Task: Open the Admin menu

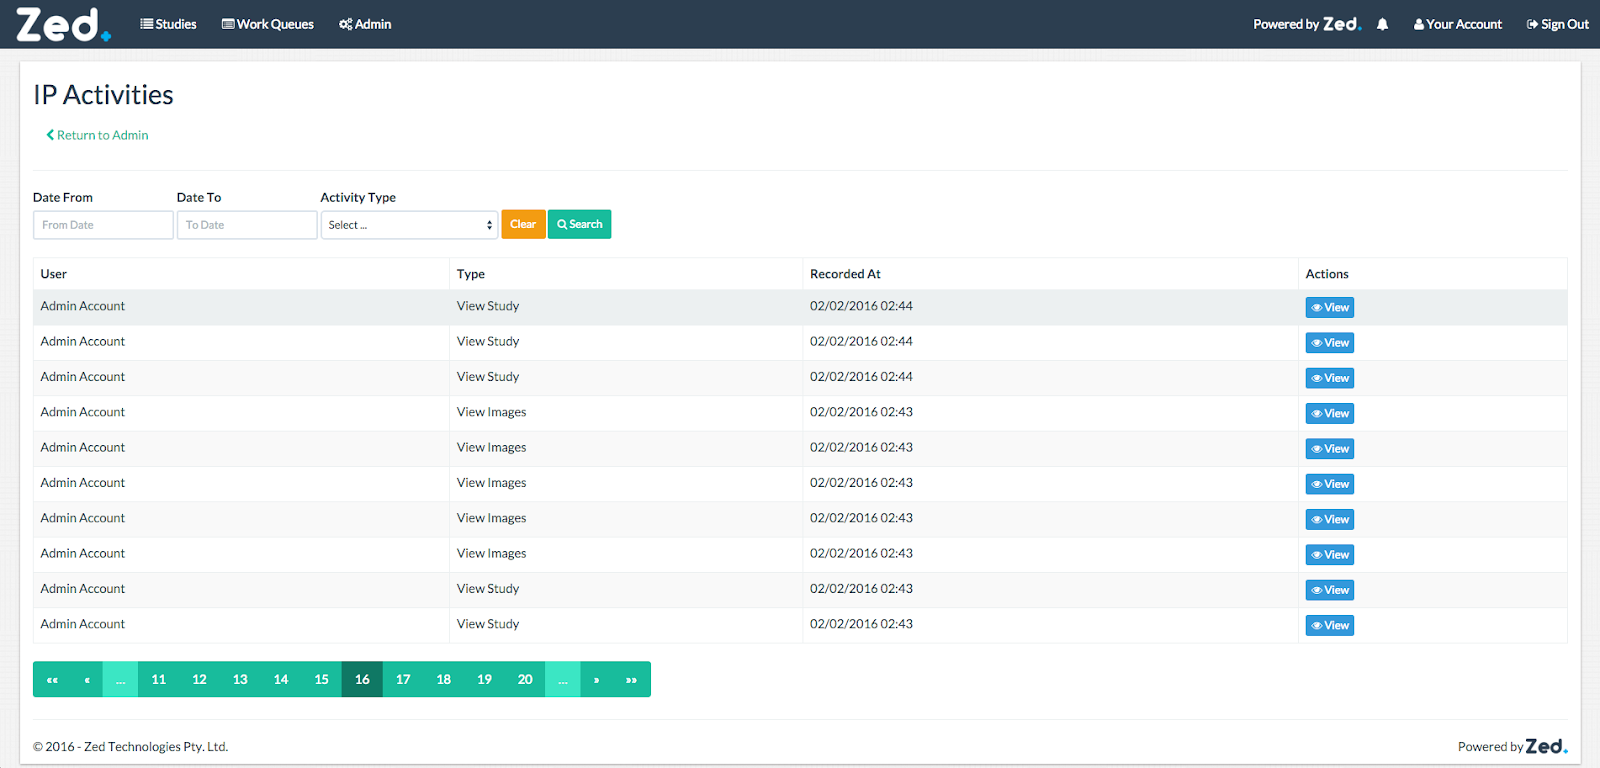Action: click(365, 24)
